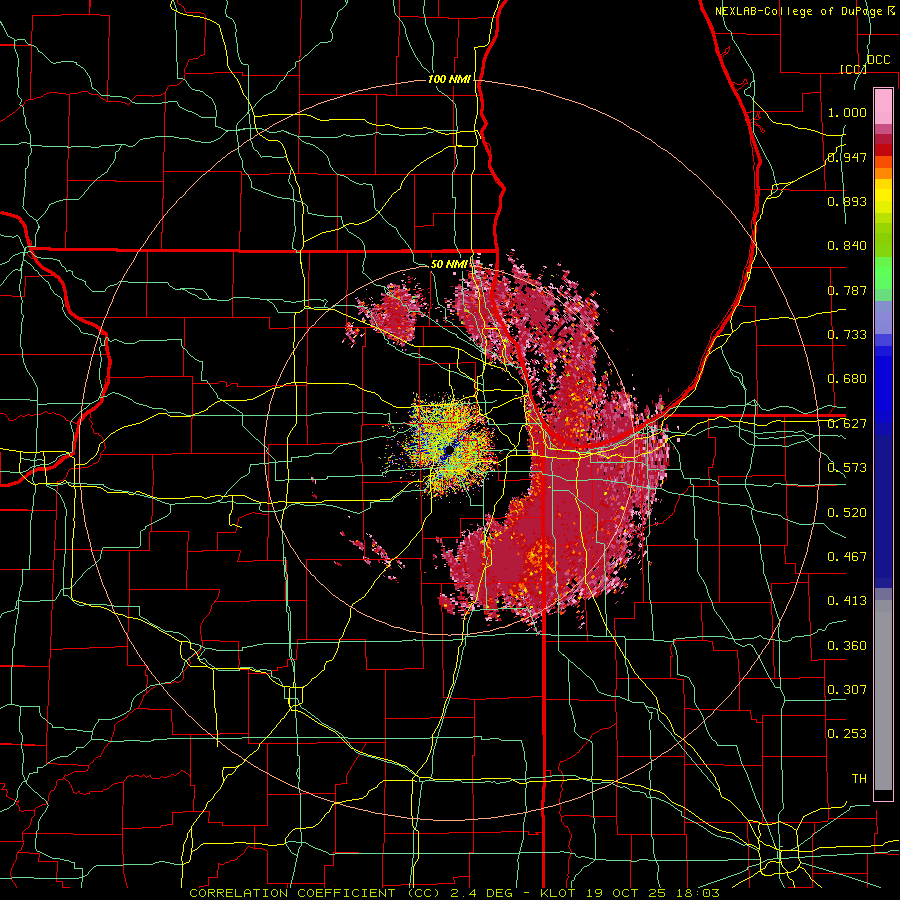
Task: Pick the bright green color bar segment
Action: pos(883,273)
